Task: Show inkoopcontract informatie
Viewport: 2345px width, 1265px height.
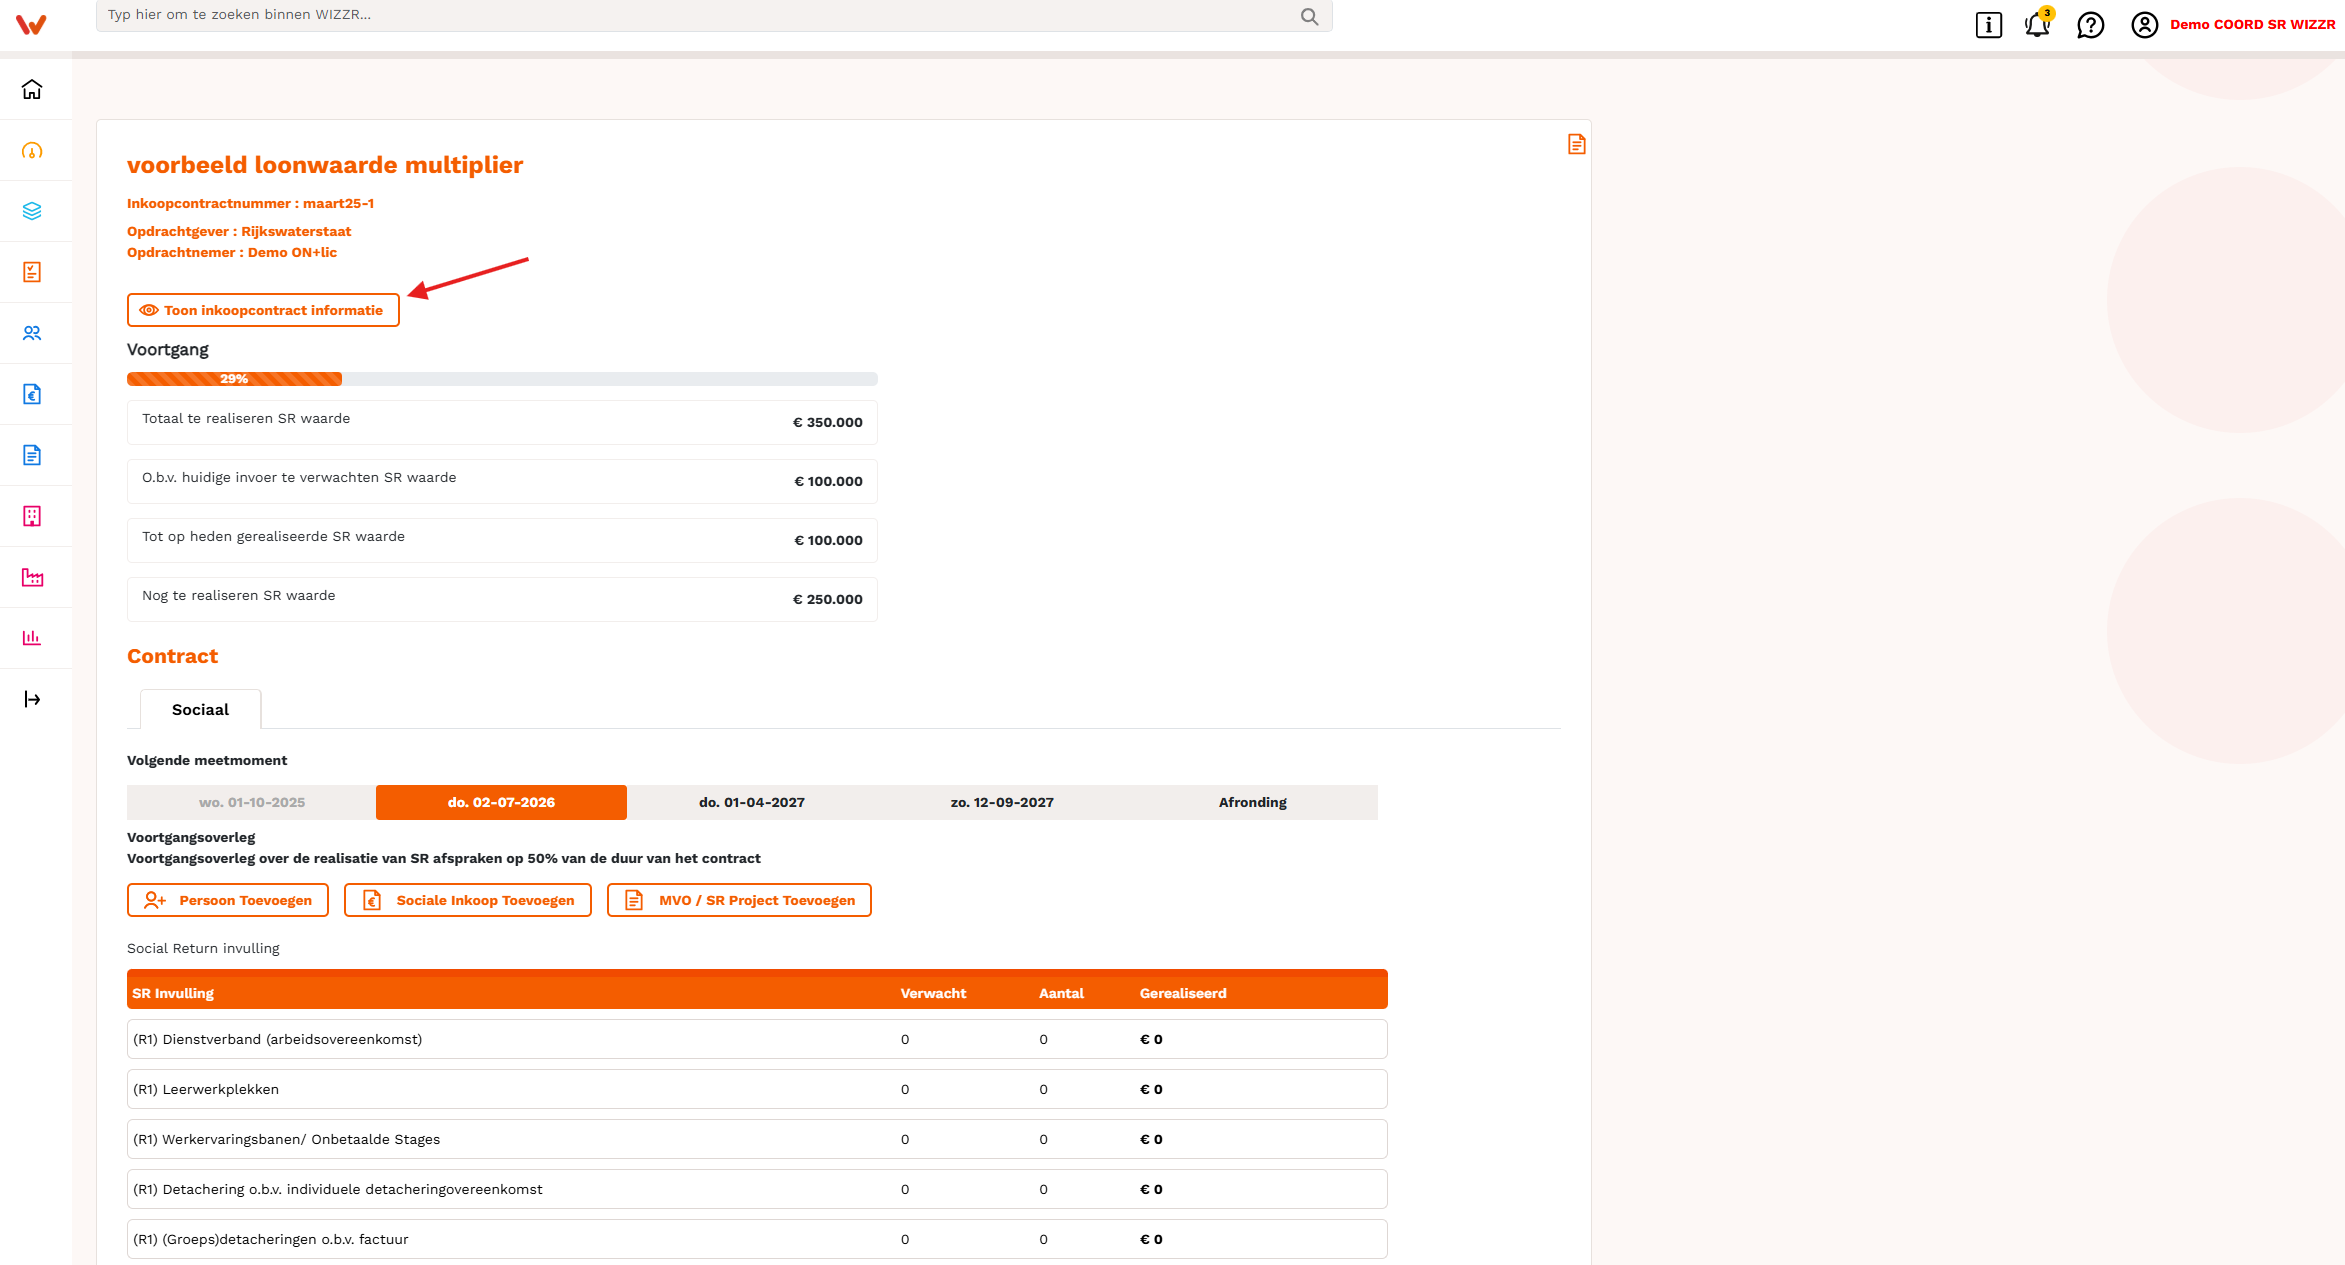Action: tap(263, 310)
